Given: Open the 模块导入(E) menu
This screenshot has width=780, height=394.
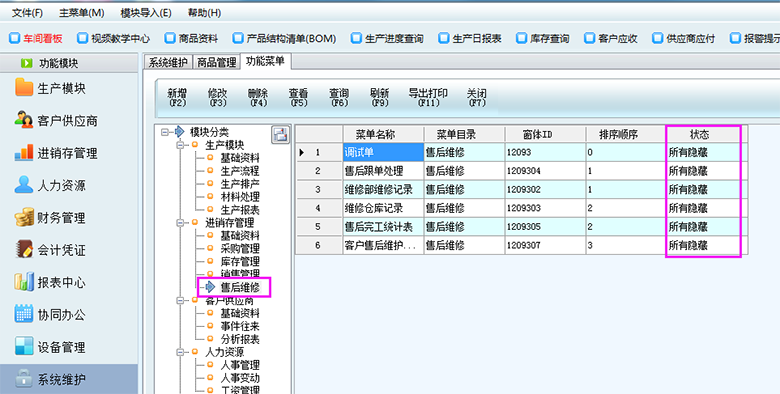Looking at the screenshot, I should coord(146,12).
